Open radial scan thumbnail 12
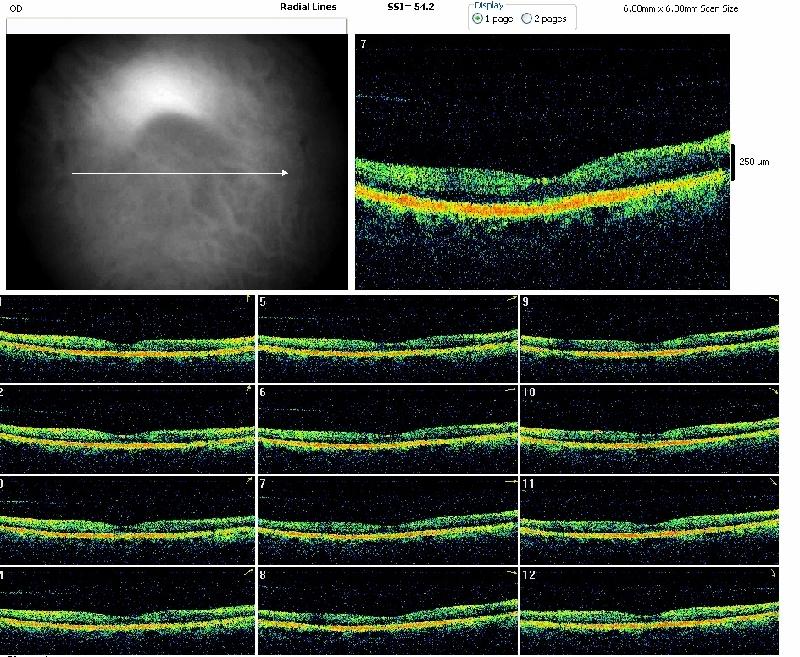This screenshot has width=800, height=657. tap(649, 612)
